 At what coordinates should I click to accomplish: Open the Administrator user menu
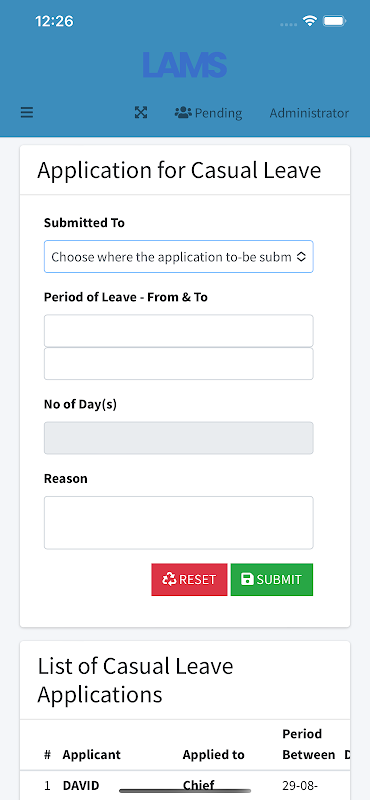click(309, 113)
